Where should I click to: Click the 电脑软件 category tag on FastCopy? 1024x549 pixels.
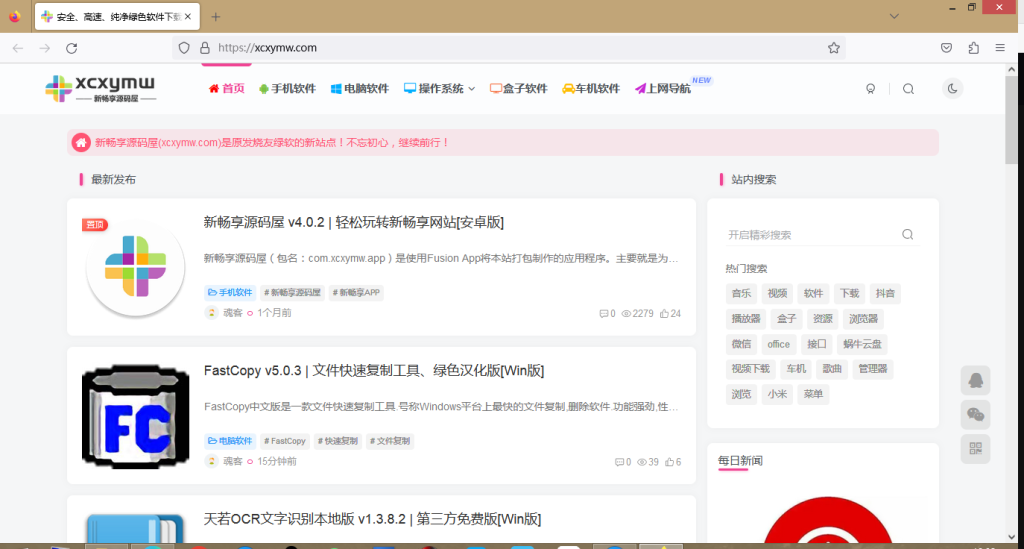[x=229, y=441]
